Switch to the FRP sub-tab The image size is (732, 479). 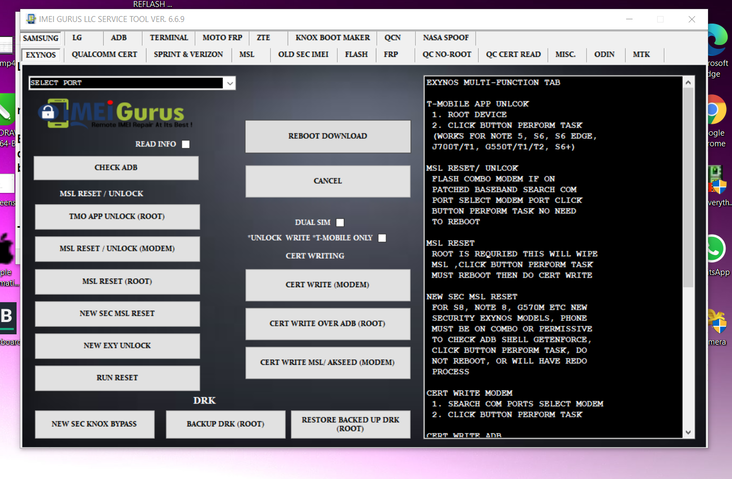tap(391, 55)
